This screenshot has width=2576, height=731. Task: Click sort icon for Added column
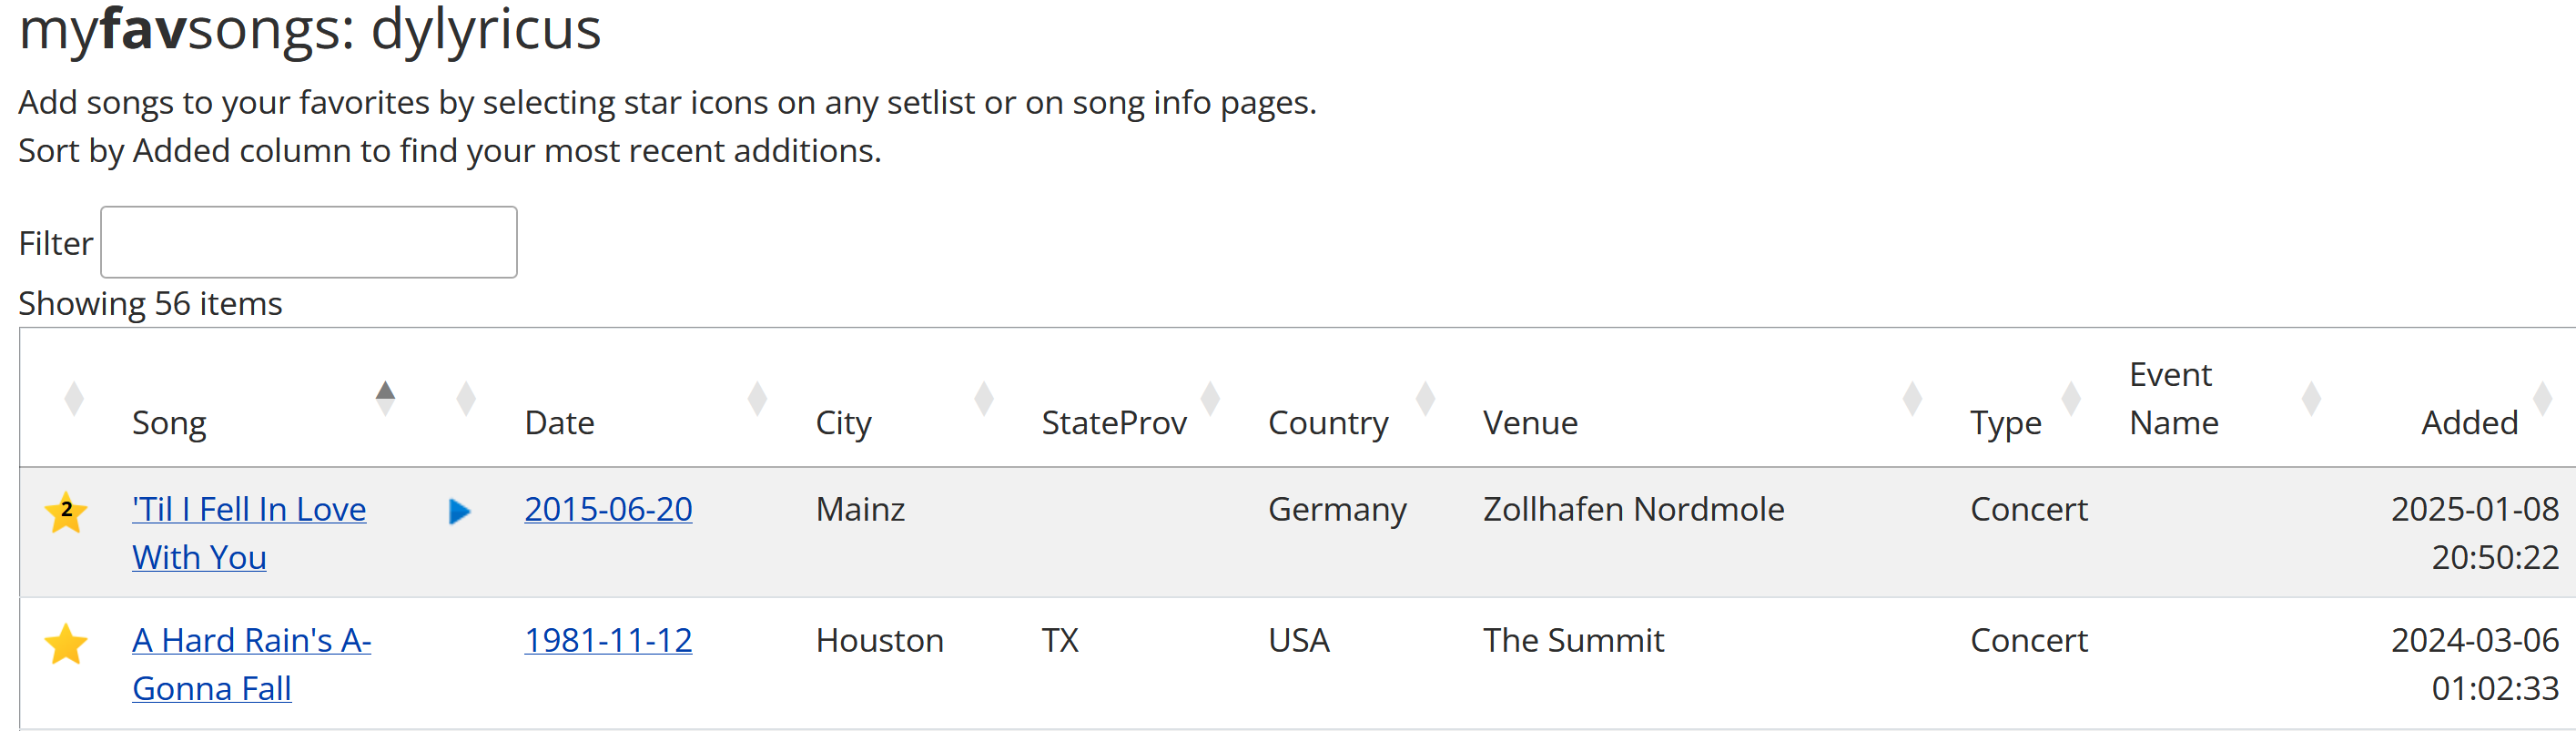point(2542,398)
